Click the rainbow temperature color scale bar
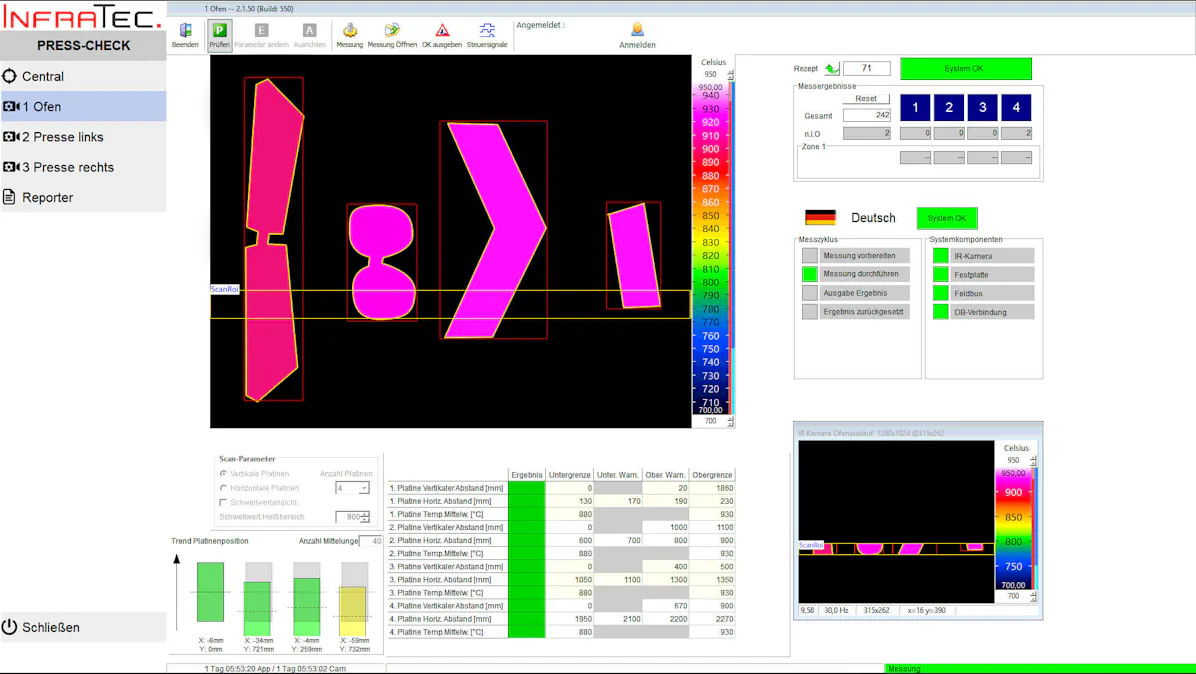The image size is (1196, 674). coord(709,248)
